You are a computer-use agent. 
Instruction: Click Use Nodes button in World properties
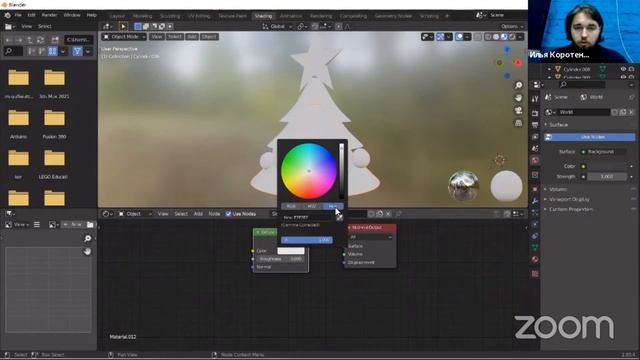pos(590,137)
